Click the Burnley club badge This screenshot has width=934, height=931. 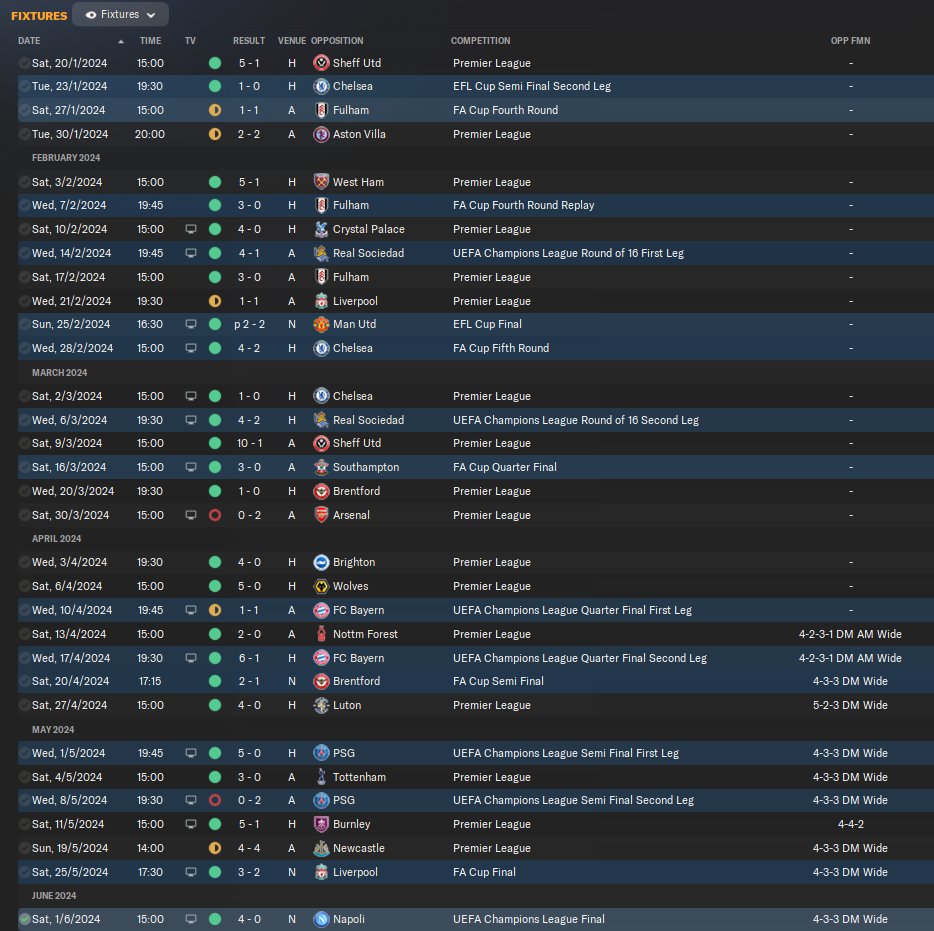click(x=321, y=824)
